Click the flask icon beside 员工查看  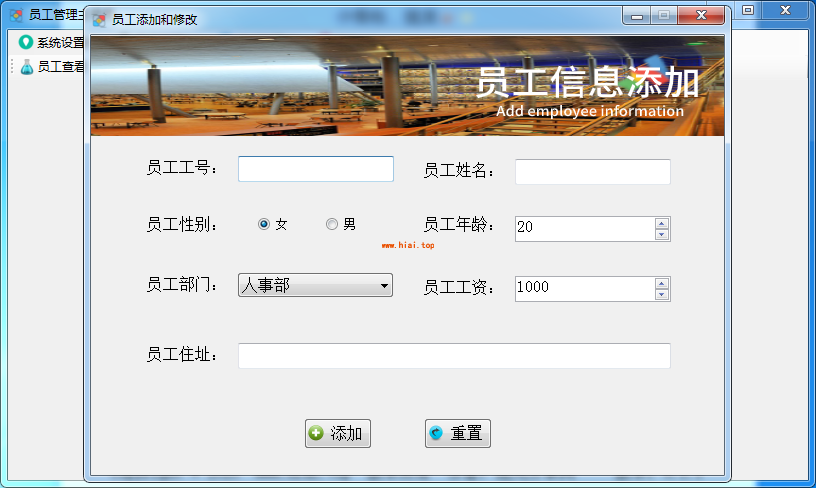27,67
